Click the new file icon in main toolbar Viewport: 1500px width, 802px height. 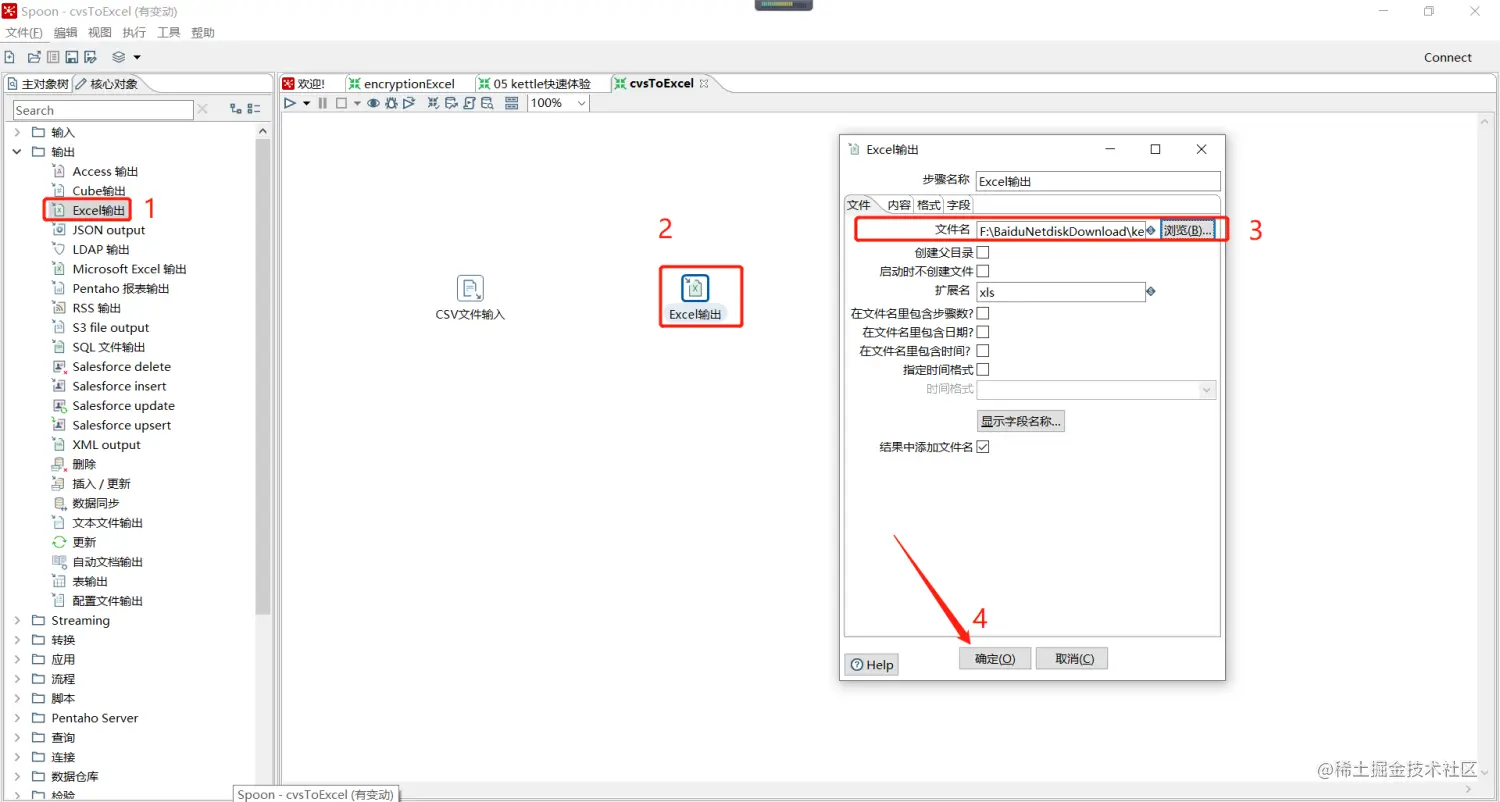click(x=9, y=57)
